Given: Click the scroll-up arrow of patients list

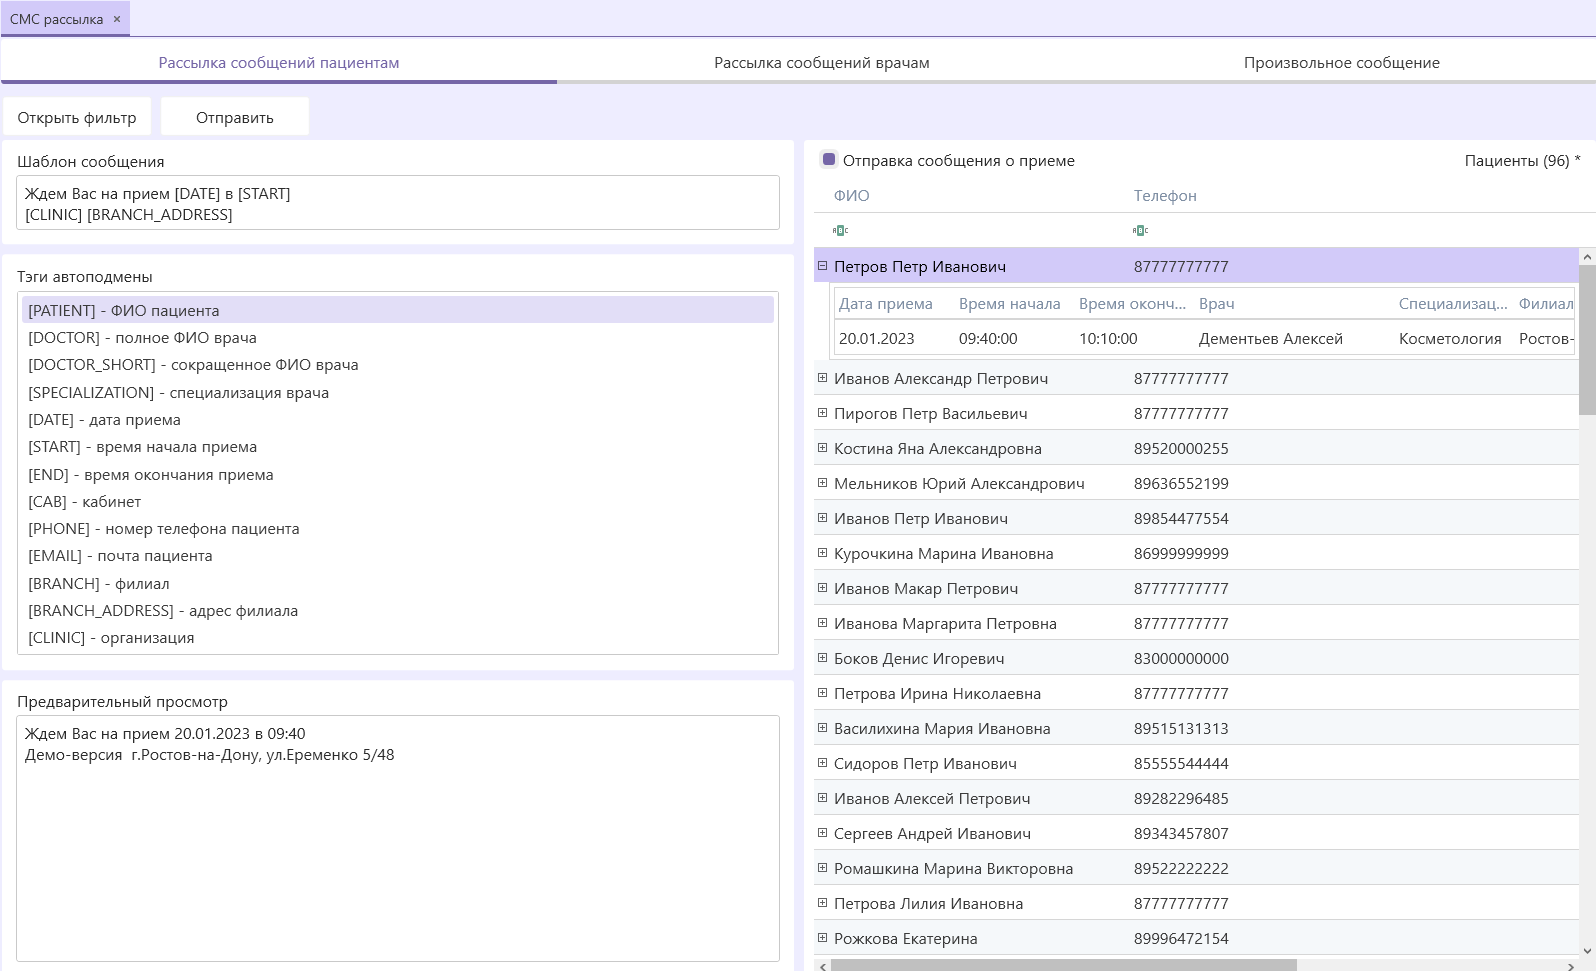Looking at the screenshot, I should click(1587, 257).
